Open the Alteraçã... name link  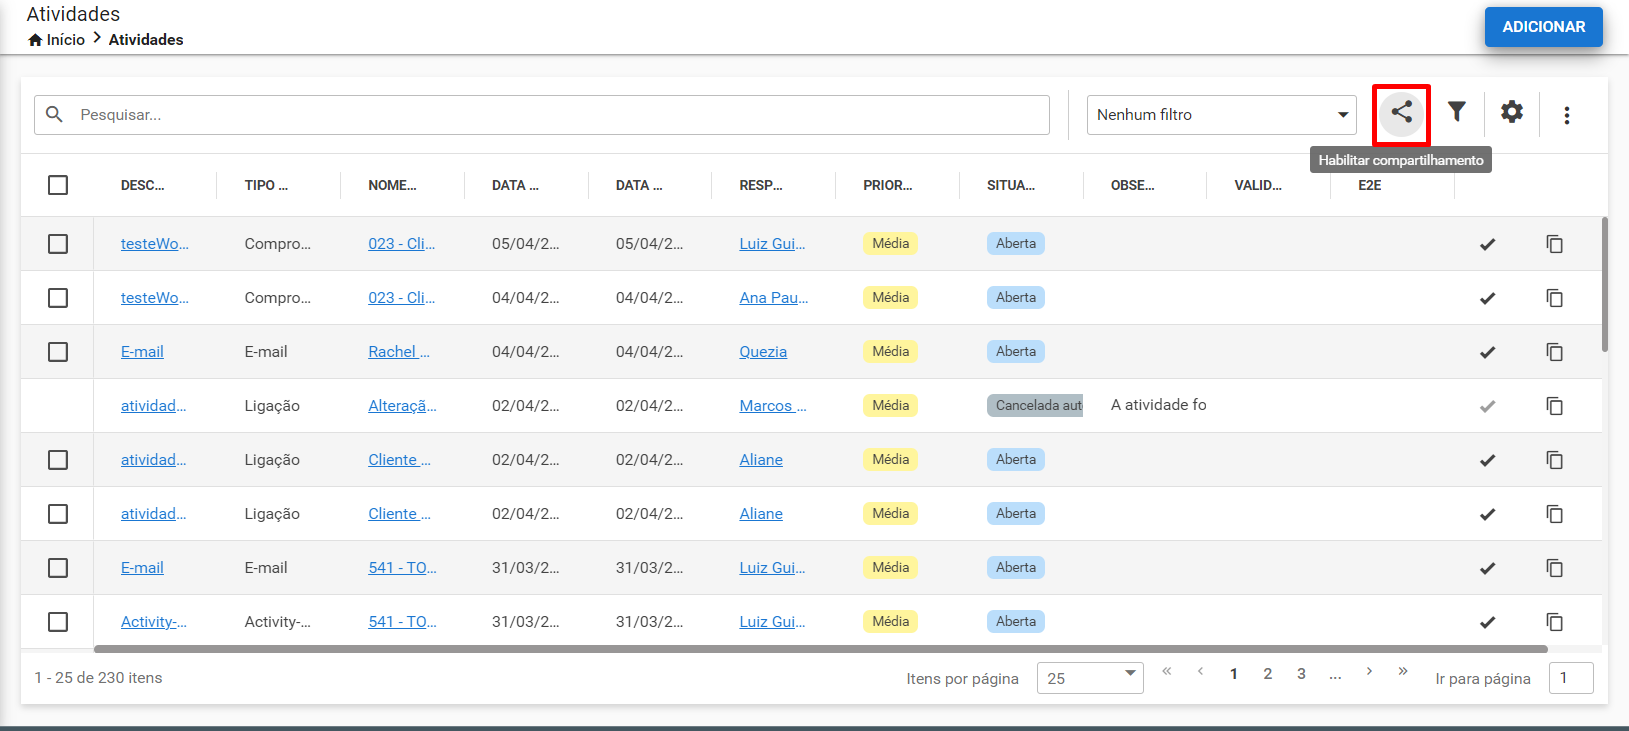click(x=402, y=406)
